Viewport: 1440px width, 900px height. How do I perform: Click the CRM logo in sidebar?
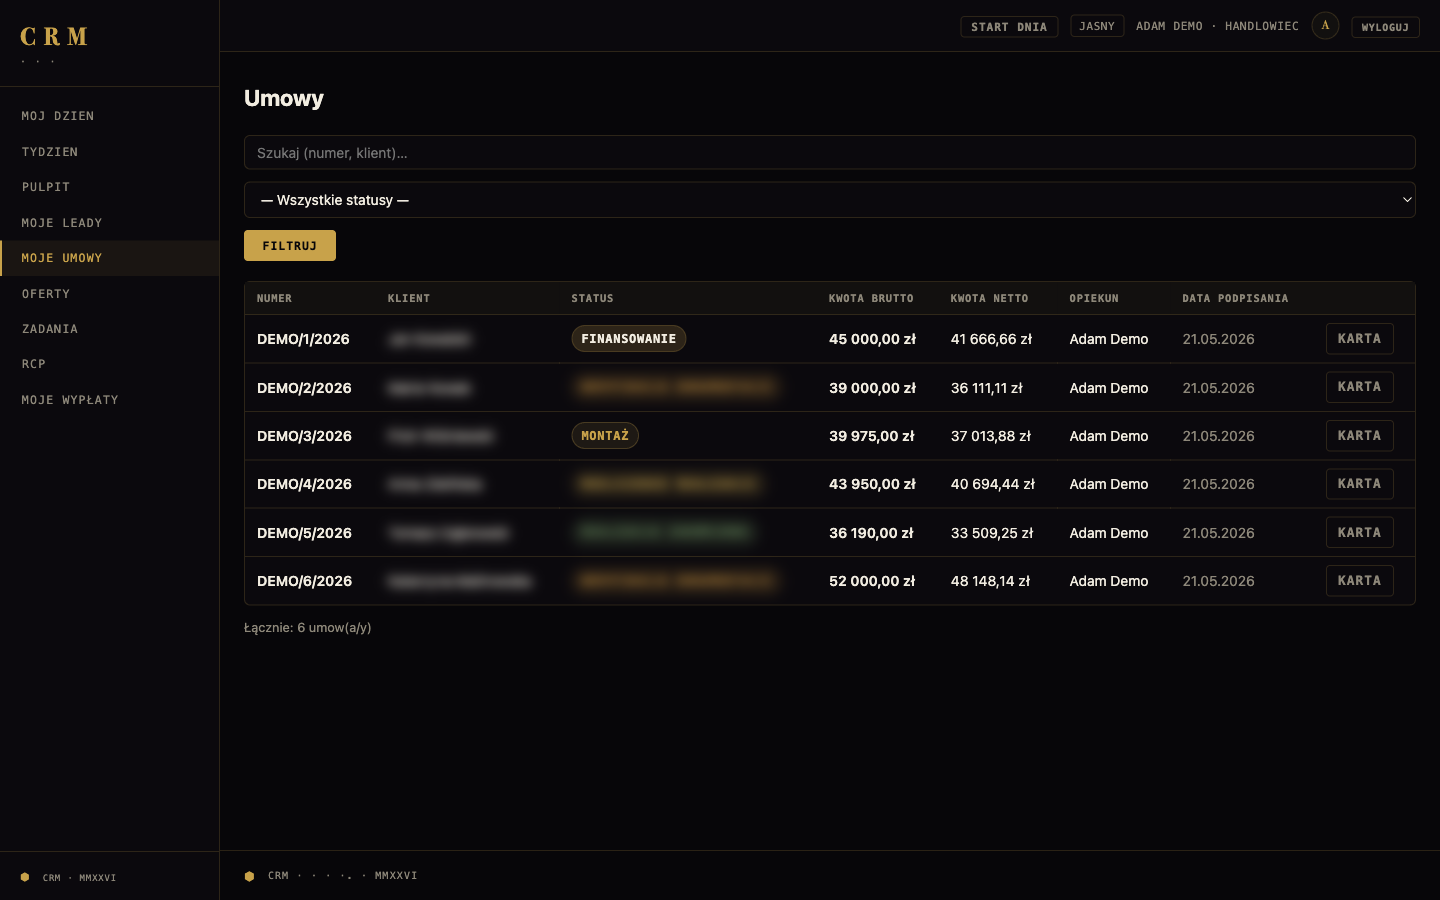(x=54, y=37)
